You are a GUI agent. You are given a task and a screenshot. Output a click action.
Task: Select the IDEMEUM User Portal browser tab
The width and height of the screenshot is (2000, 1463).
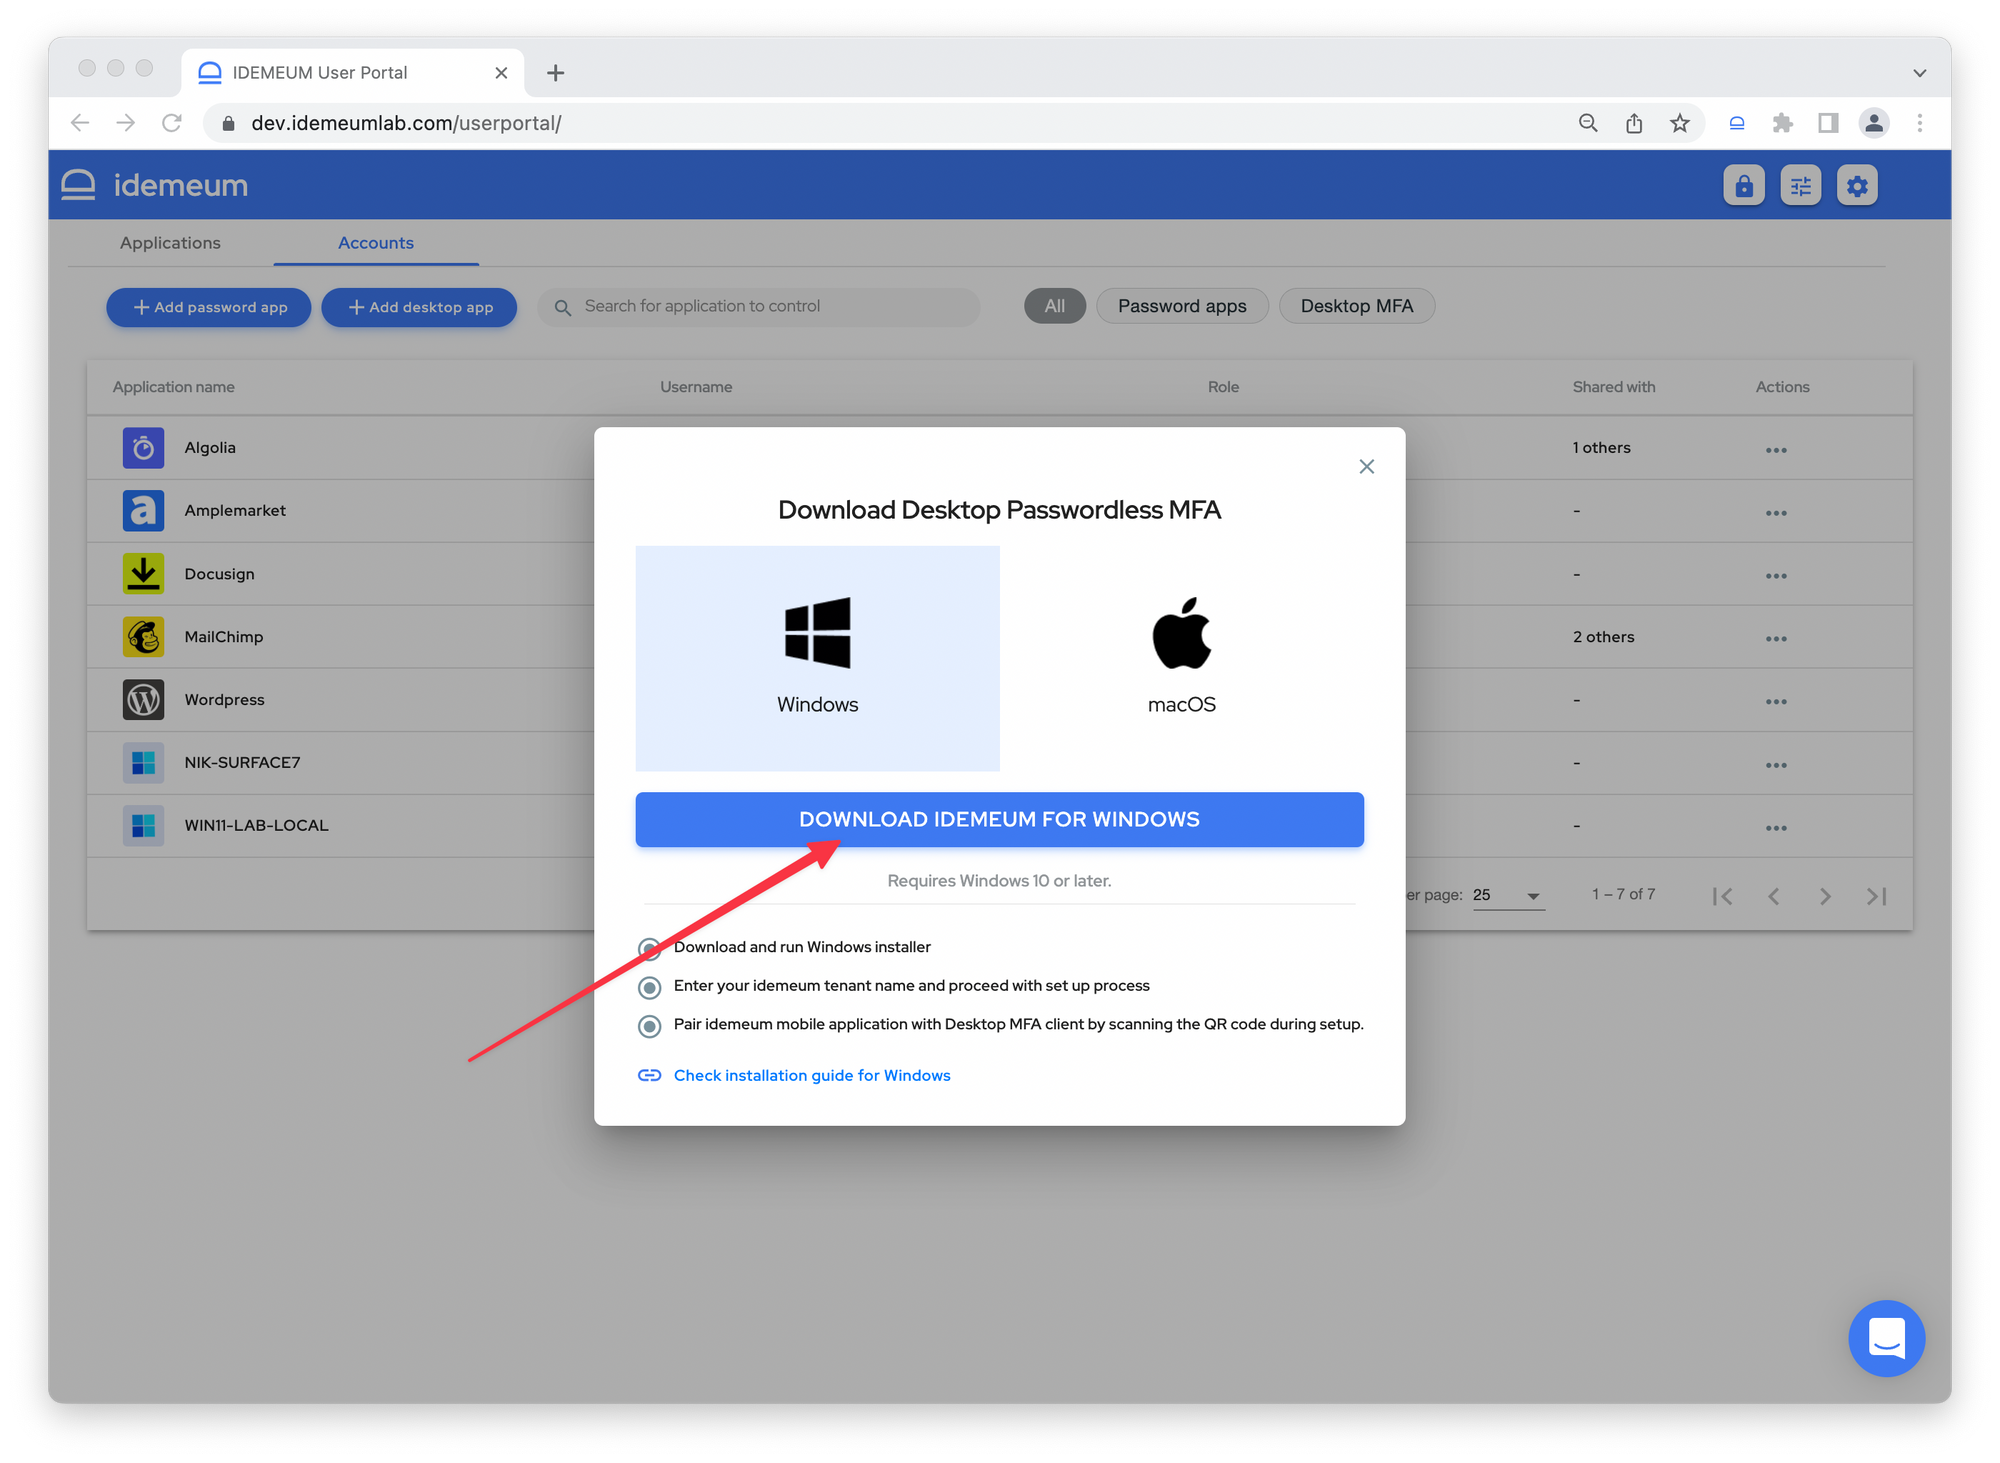(x=353, y=73)
